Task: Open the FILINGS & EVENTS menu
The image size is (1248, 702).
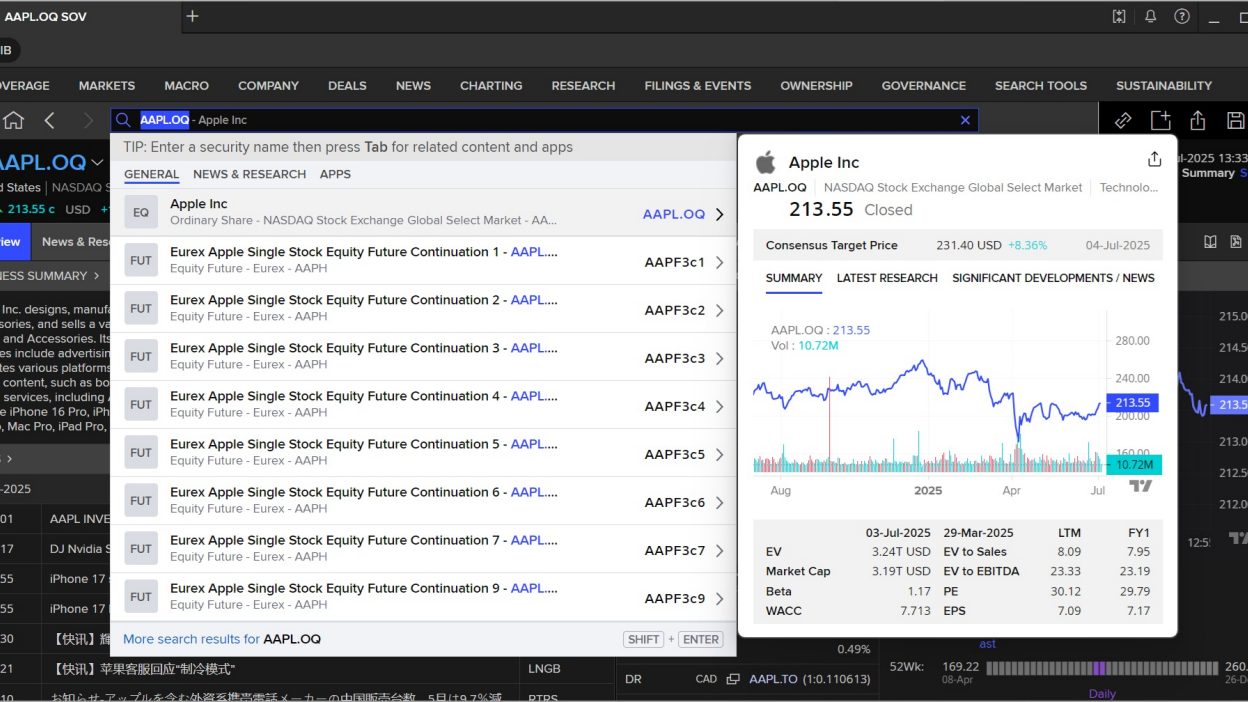Action: [698, 86]
